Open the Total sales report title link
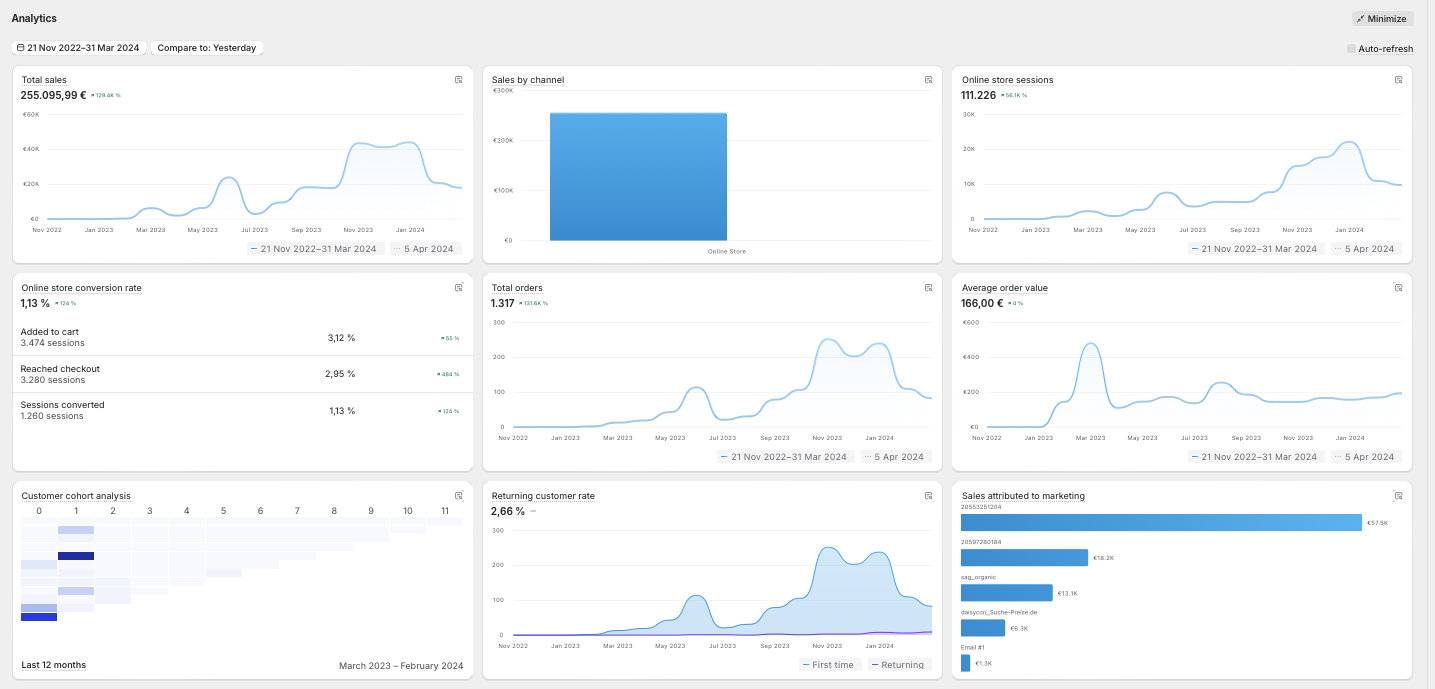This screenshot has height=689, width=1435. pyautogui.click(x=44, y=80)
